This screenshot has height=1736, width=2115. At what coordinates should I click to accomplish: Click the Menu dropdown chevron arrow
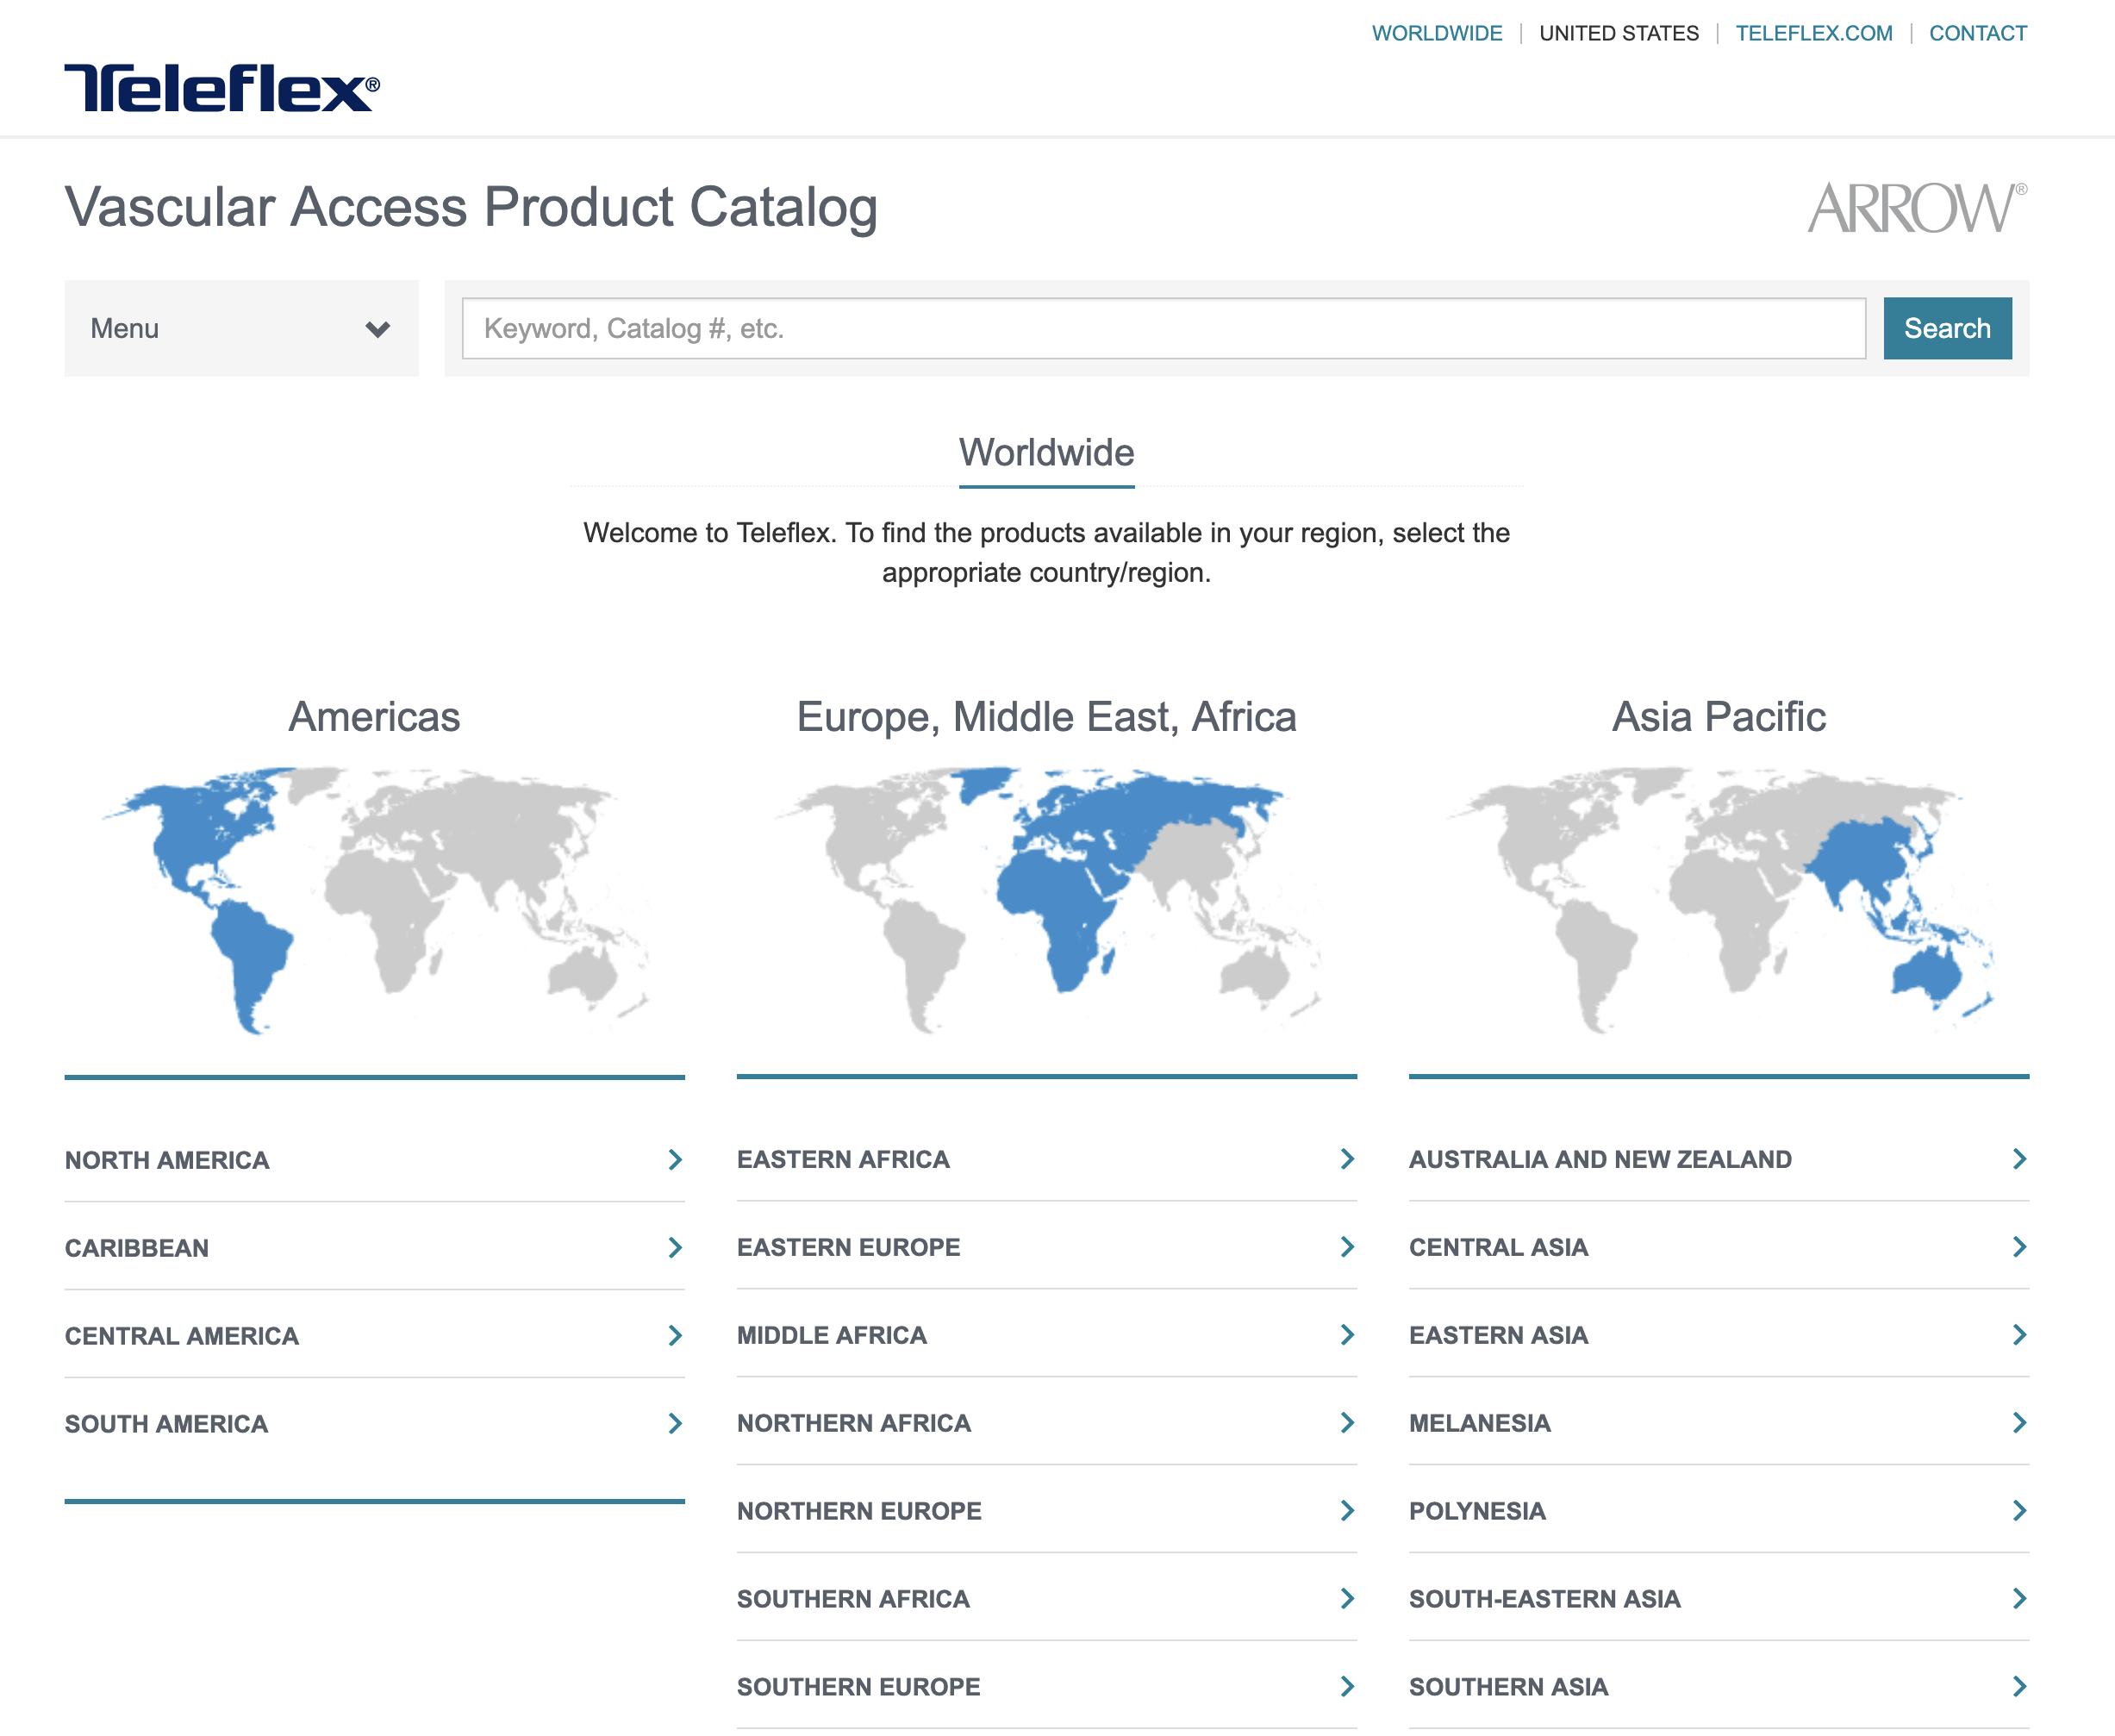(x=377, y=329)
